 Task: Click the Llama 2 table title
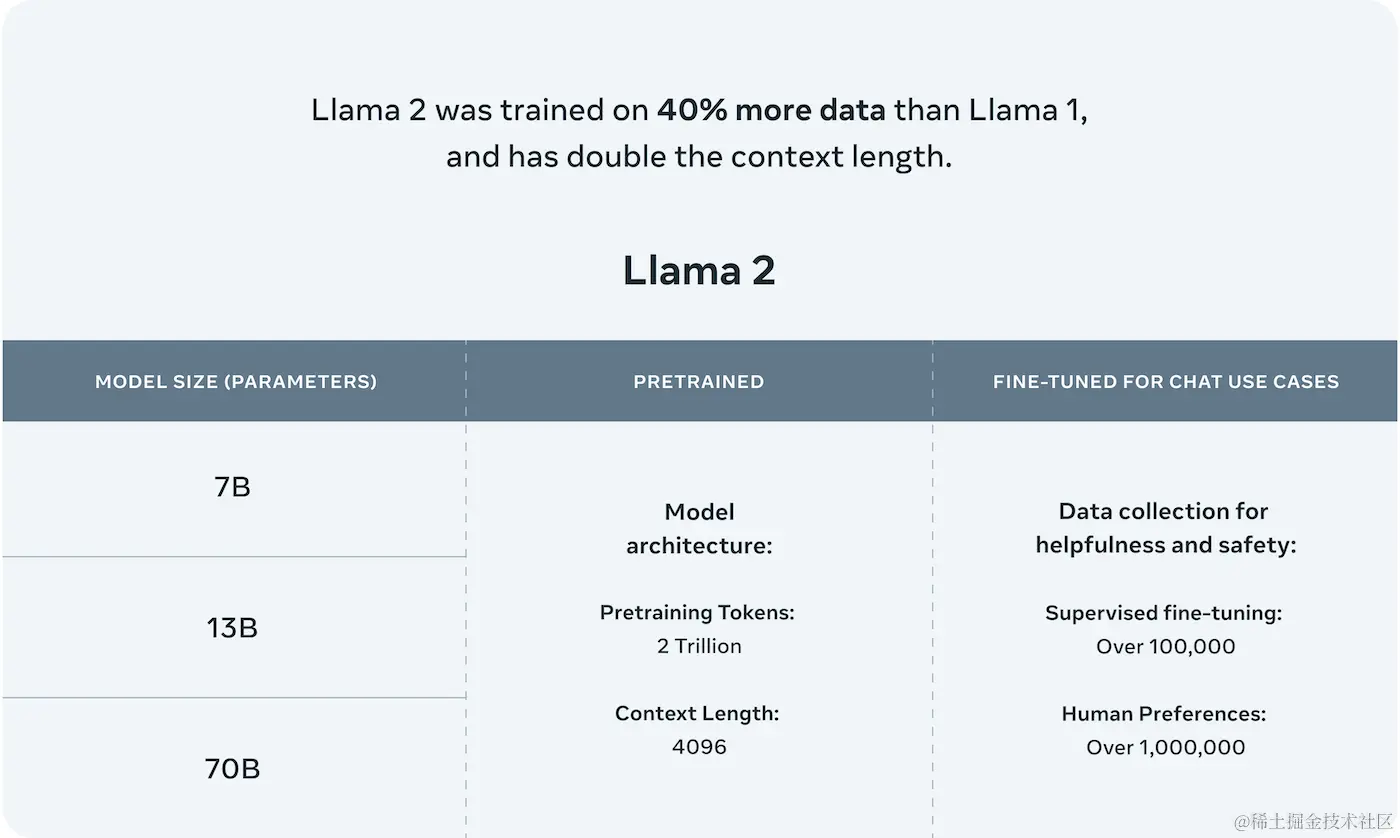tap(699, 271)
